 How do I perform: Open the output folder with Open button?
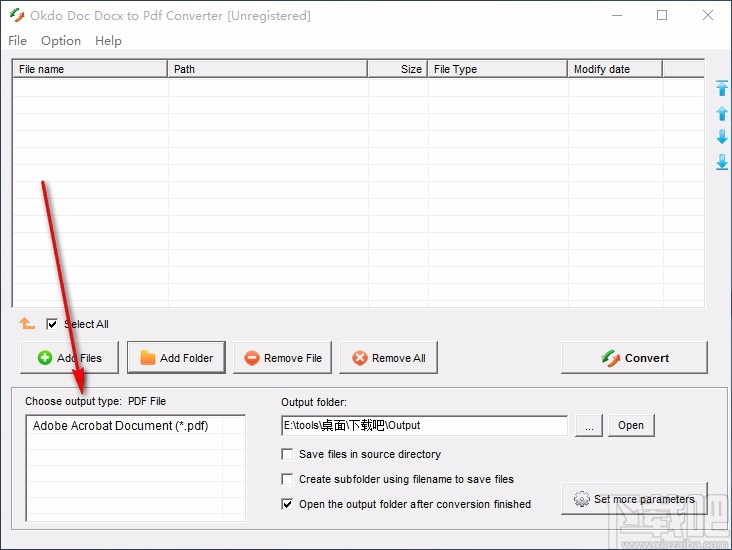631,425
